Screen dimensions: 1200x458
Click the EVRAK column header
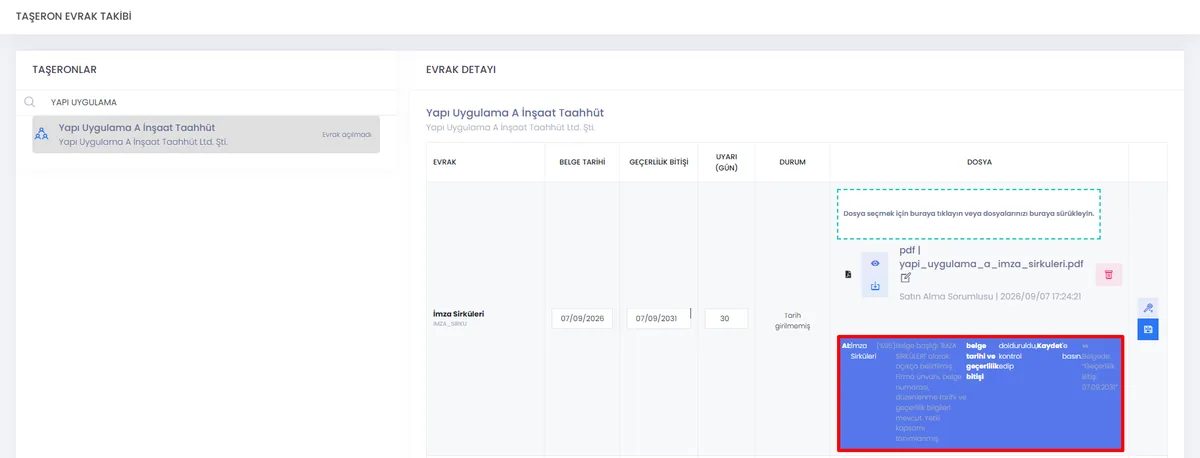tap(445, 162)
